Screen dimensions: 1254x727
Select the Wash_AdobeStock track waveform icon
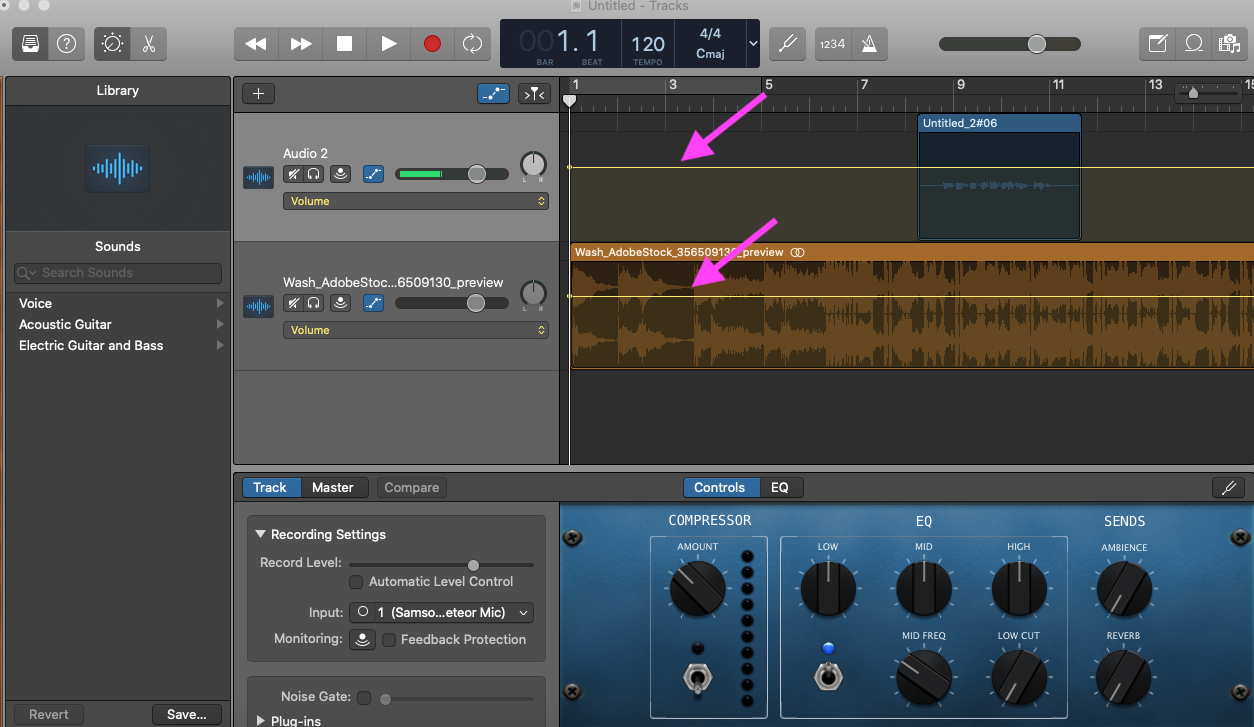(x=259, y=307)
